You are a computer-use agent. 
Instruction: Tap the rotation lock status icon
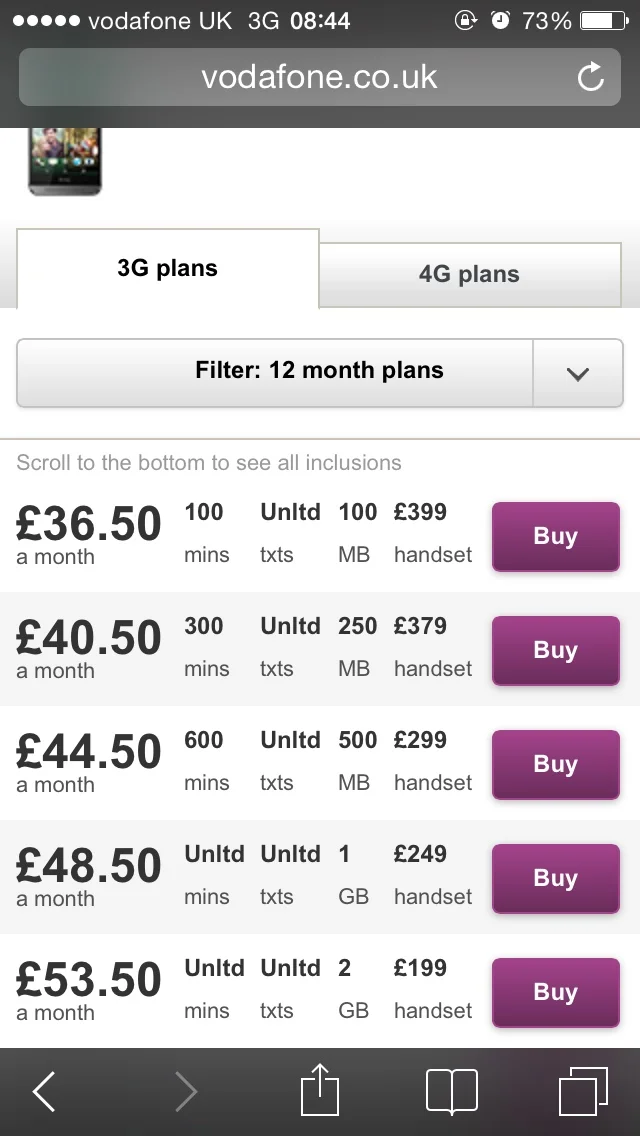point(465,20)
